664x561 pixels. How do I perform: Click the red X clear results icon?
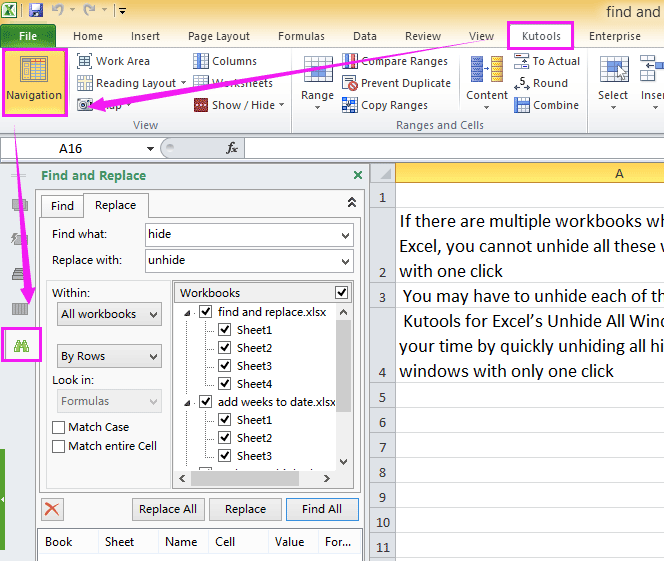[52, 509]
